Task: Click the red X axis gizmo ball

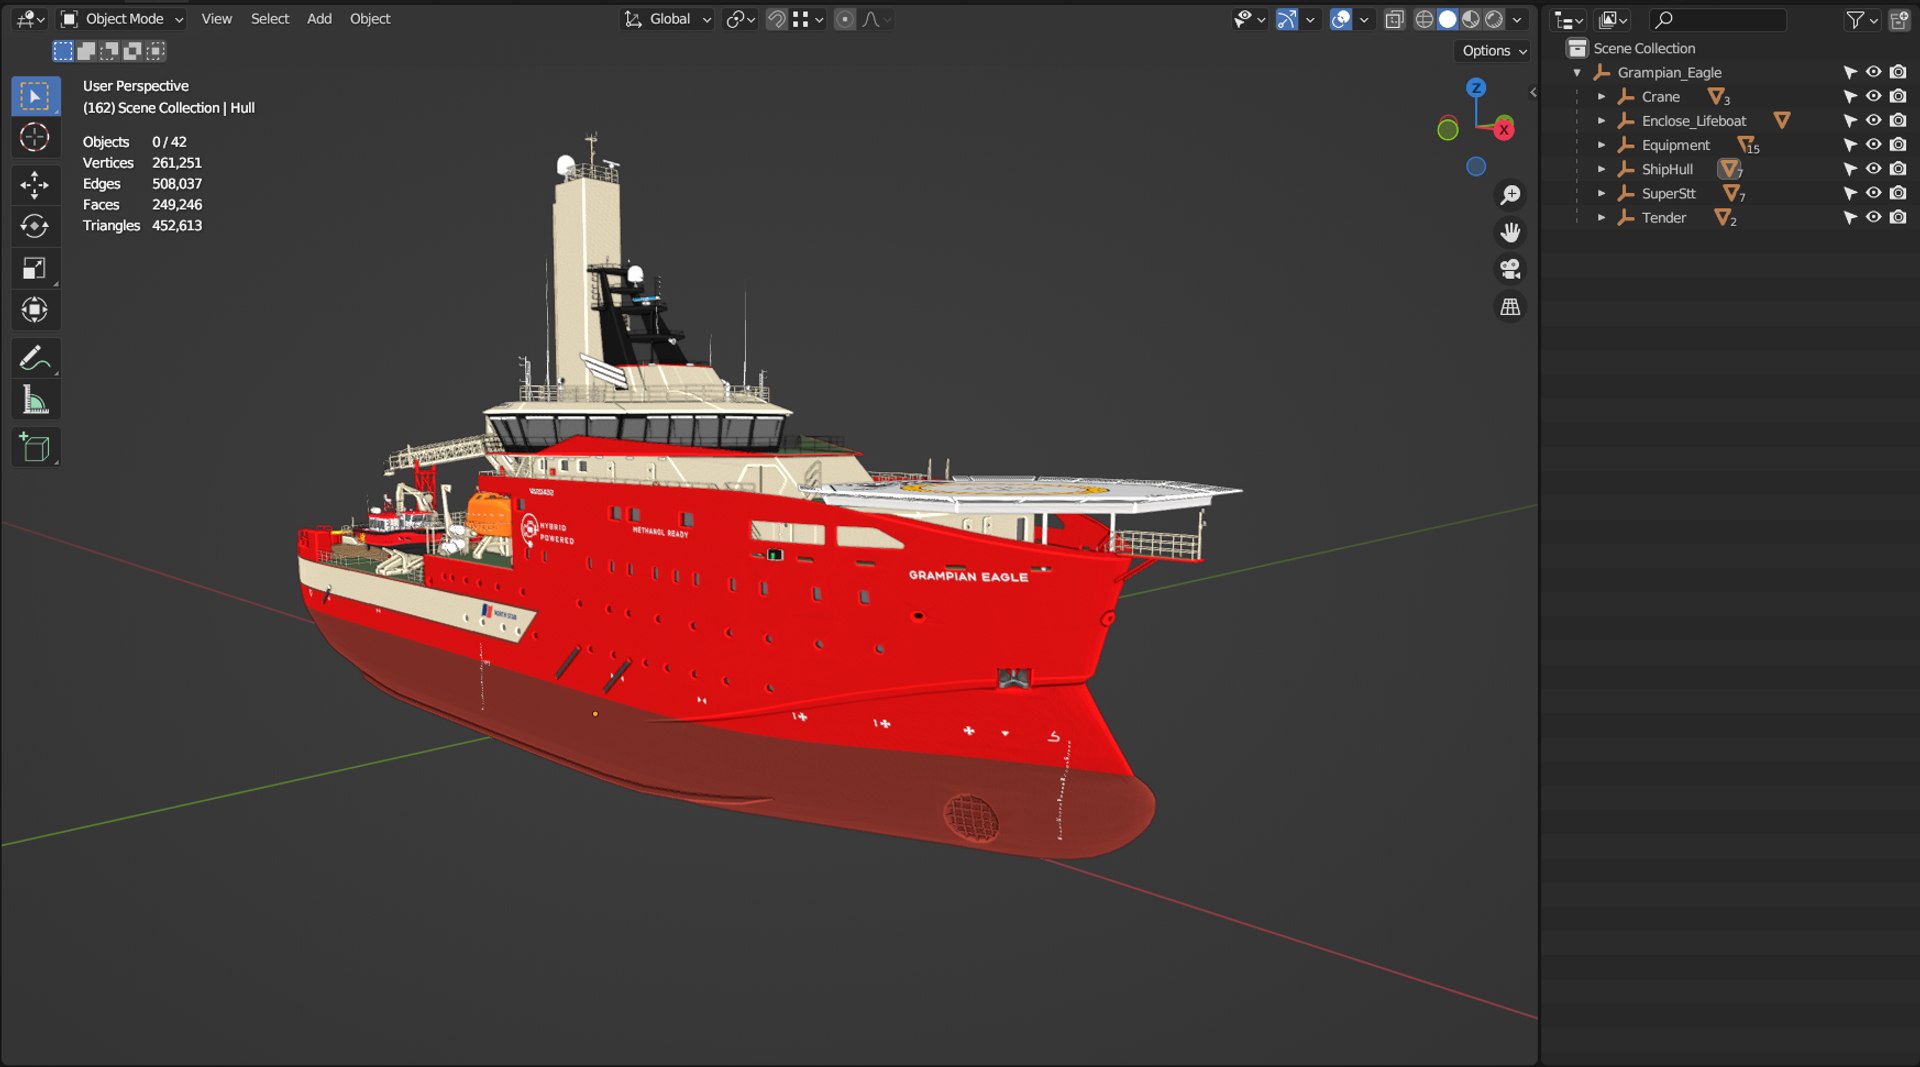Action: click(x=1503, y=129)
